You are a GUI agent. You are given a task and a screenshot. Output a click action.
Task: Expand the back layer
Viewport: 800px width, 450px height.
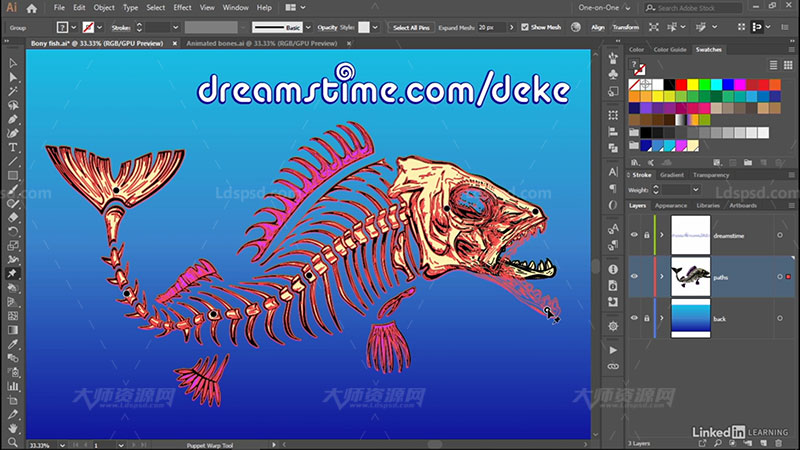(662, 318)
